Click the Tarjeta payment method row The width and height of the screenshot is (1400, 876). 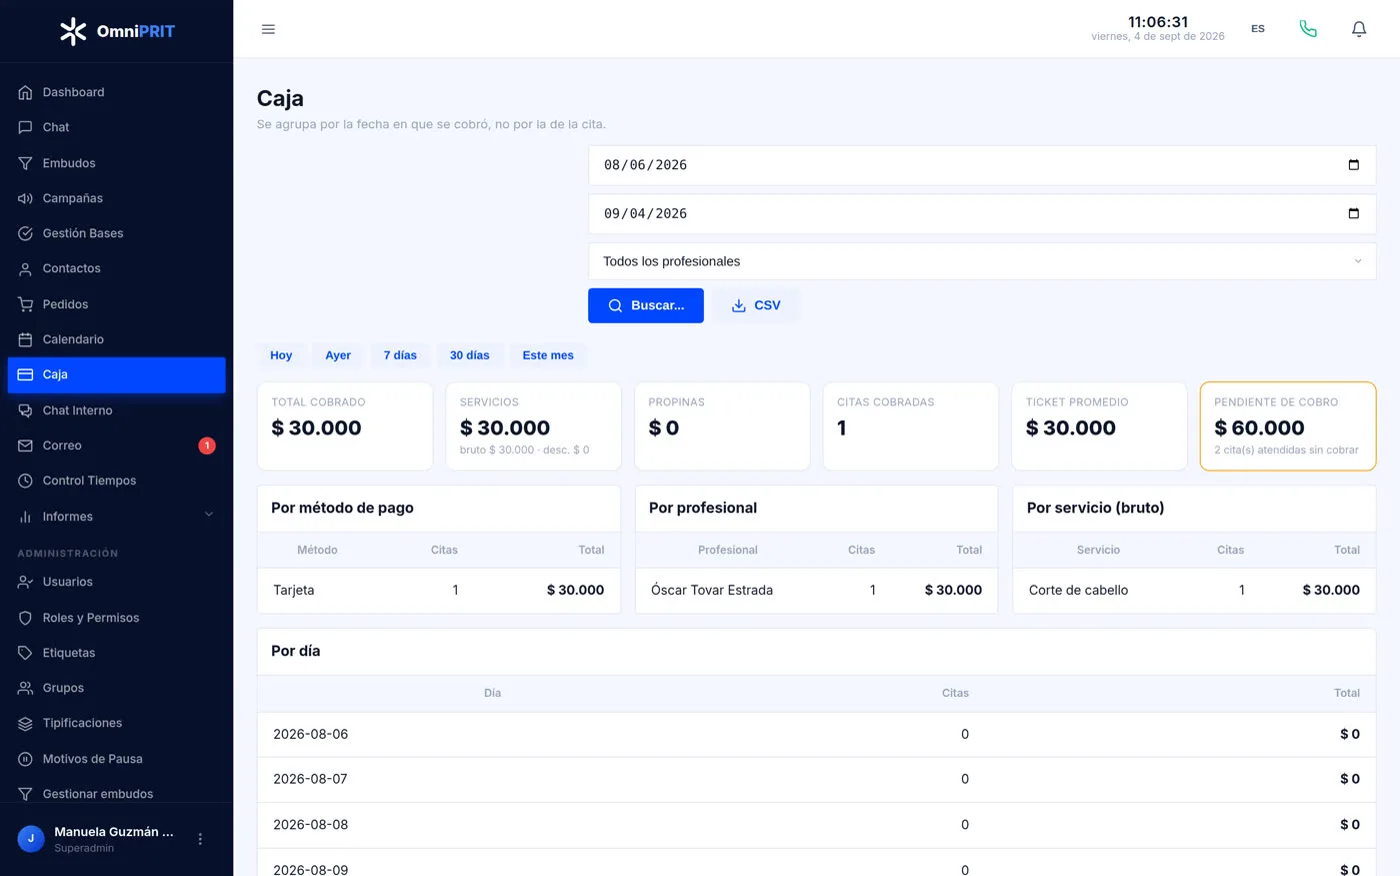point(438,590)
